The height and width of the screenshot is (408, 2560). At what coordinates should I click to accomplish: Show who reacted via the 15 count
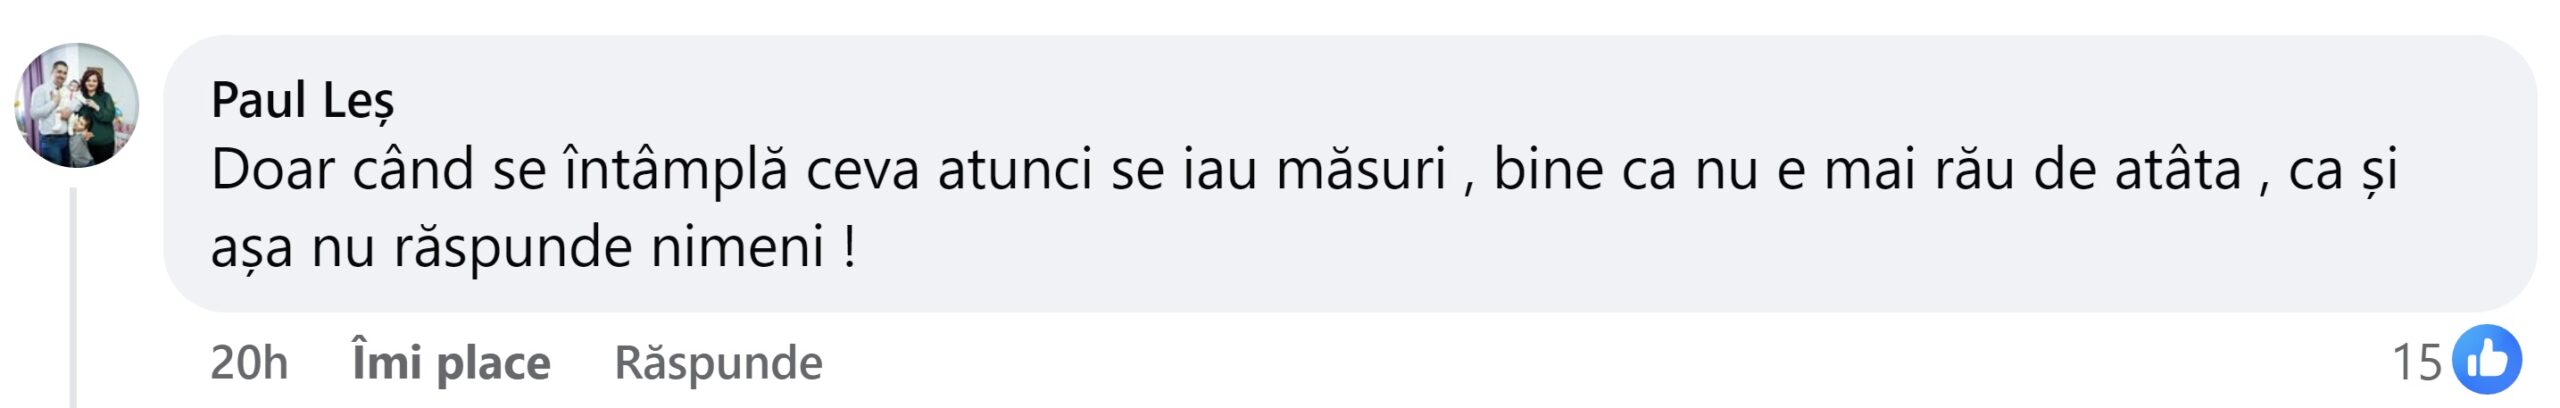coord(2417,362)
